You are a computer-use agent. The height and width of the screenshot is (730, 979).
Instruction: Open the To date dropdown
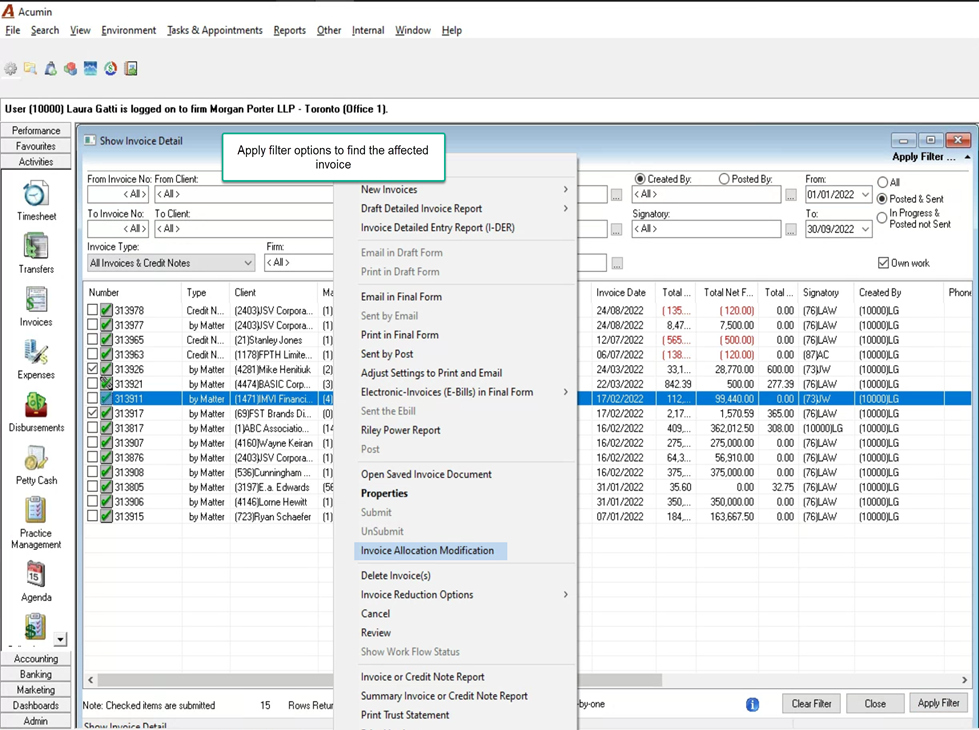click(x=865, y=229)
